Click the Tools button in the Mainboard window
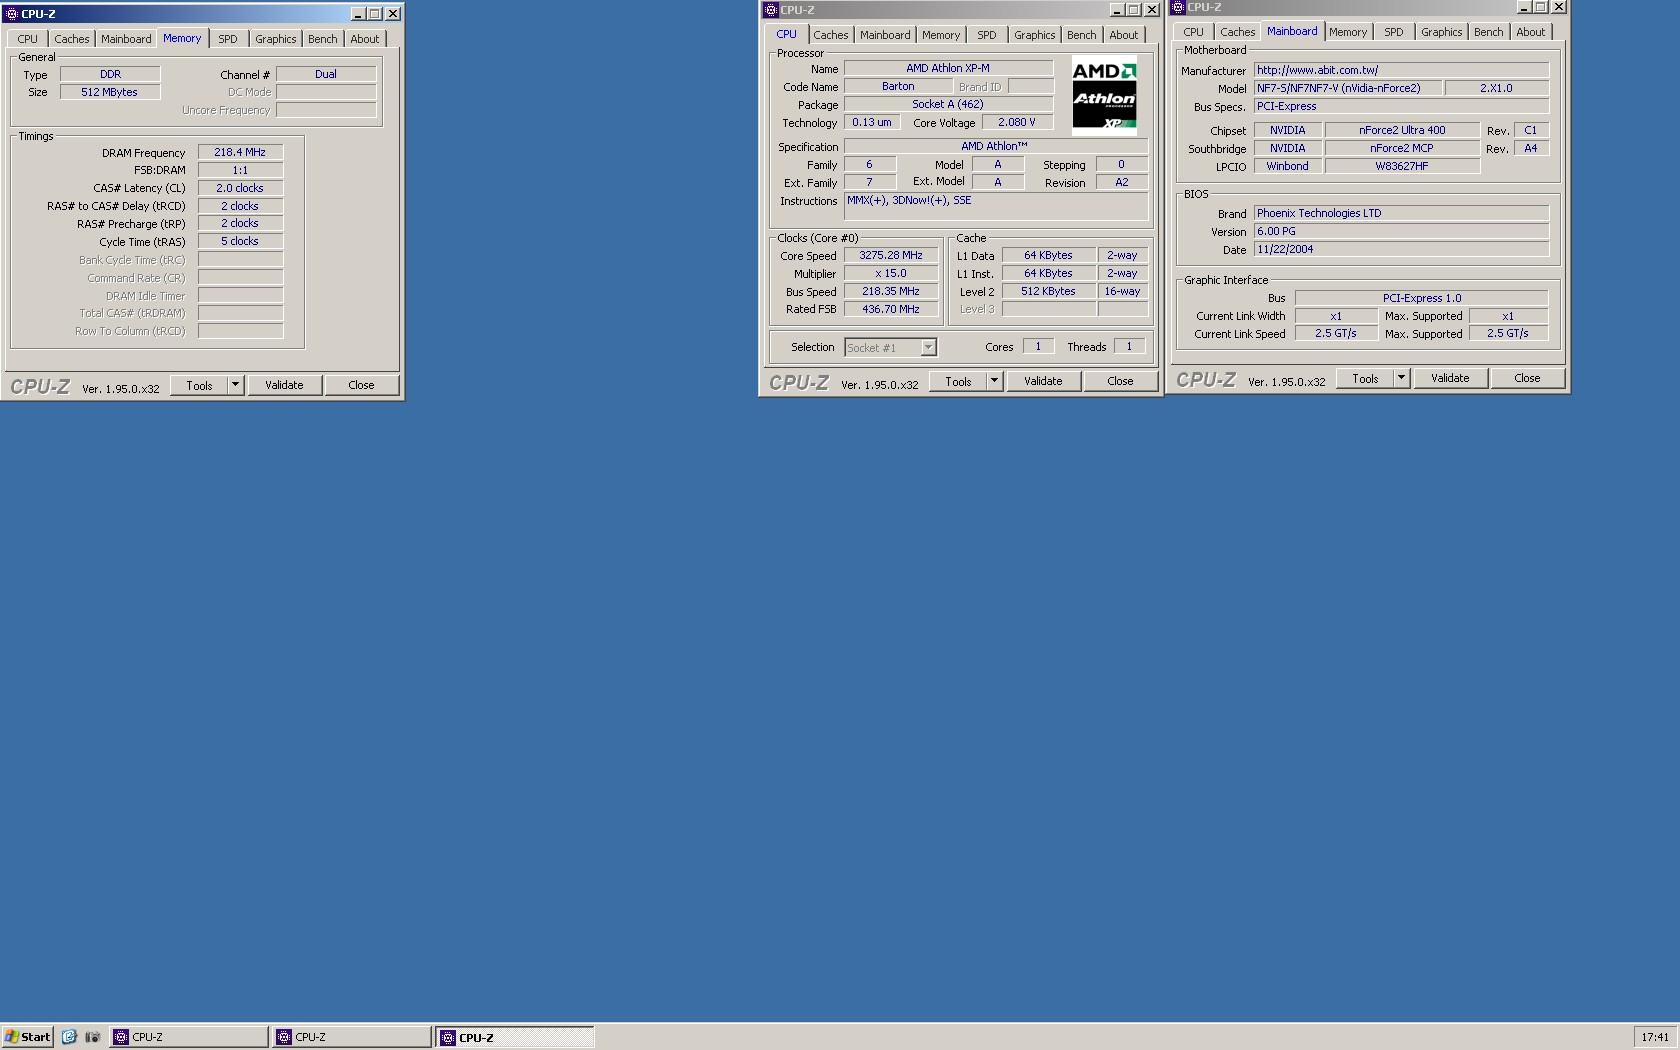The width and height of the screenshot is (1680, 1050). tap(1365, 378)
